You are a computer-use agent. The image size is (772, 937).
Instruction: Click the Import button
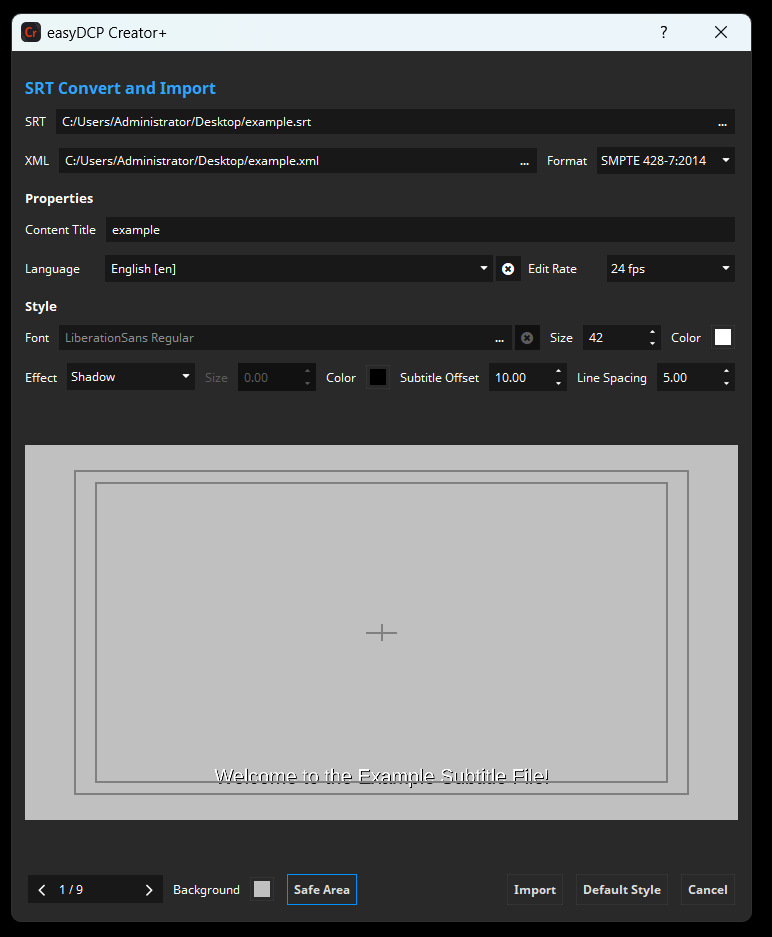(534, 890)
